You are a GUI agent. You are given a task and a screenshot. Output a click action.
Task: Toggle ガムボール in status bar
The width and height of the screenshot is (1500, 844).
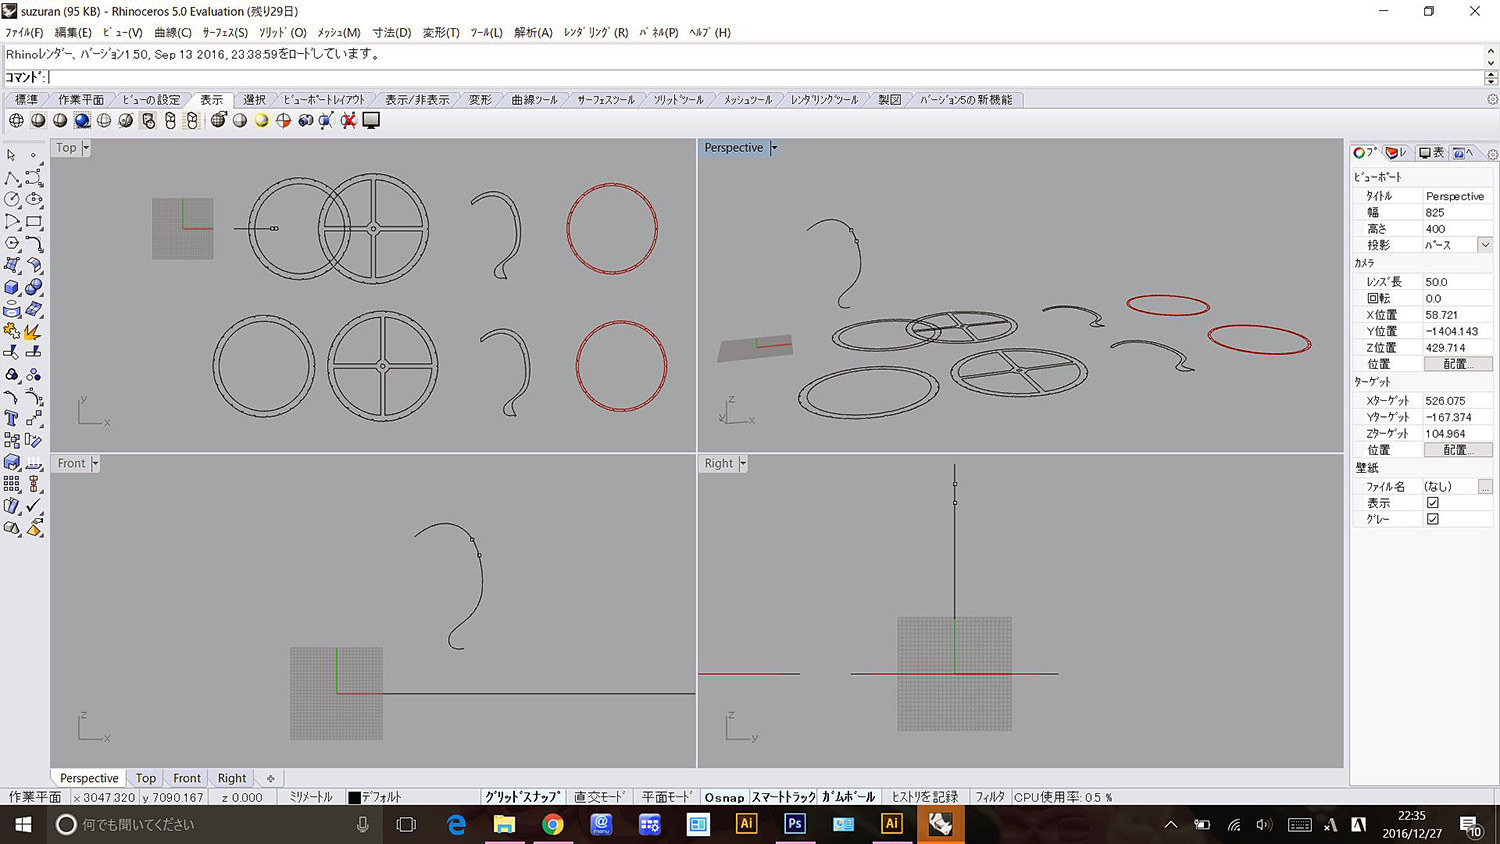849,797
